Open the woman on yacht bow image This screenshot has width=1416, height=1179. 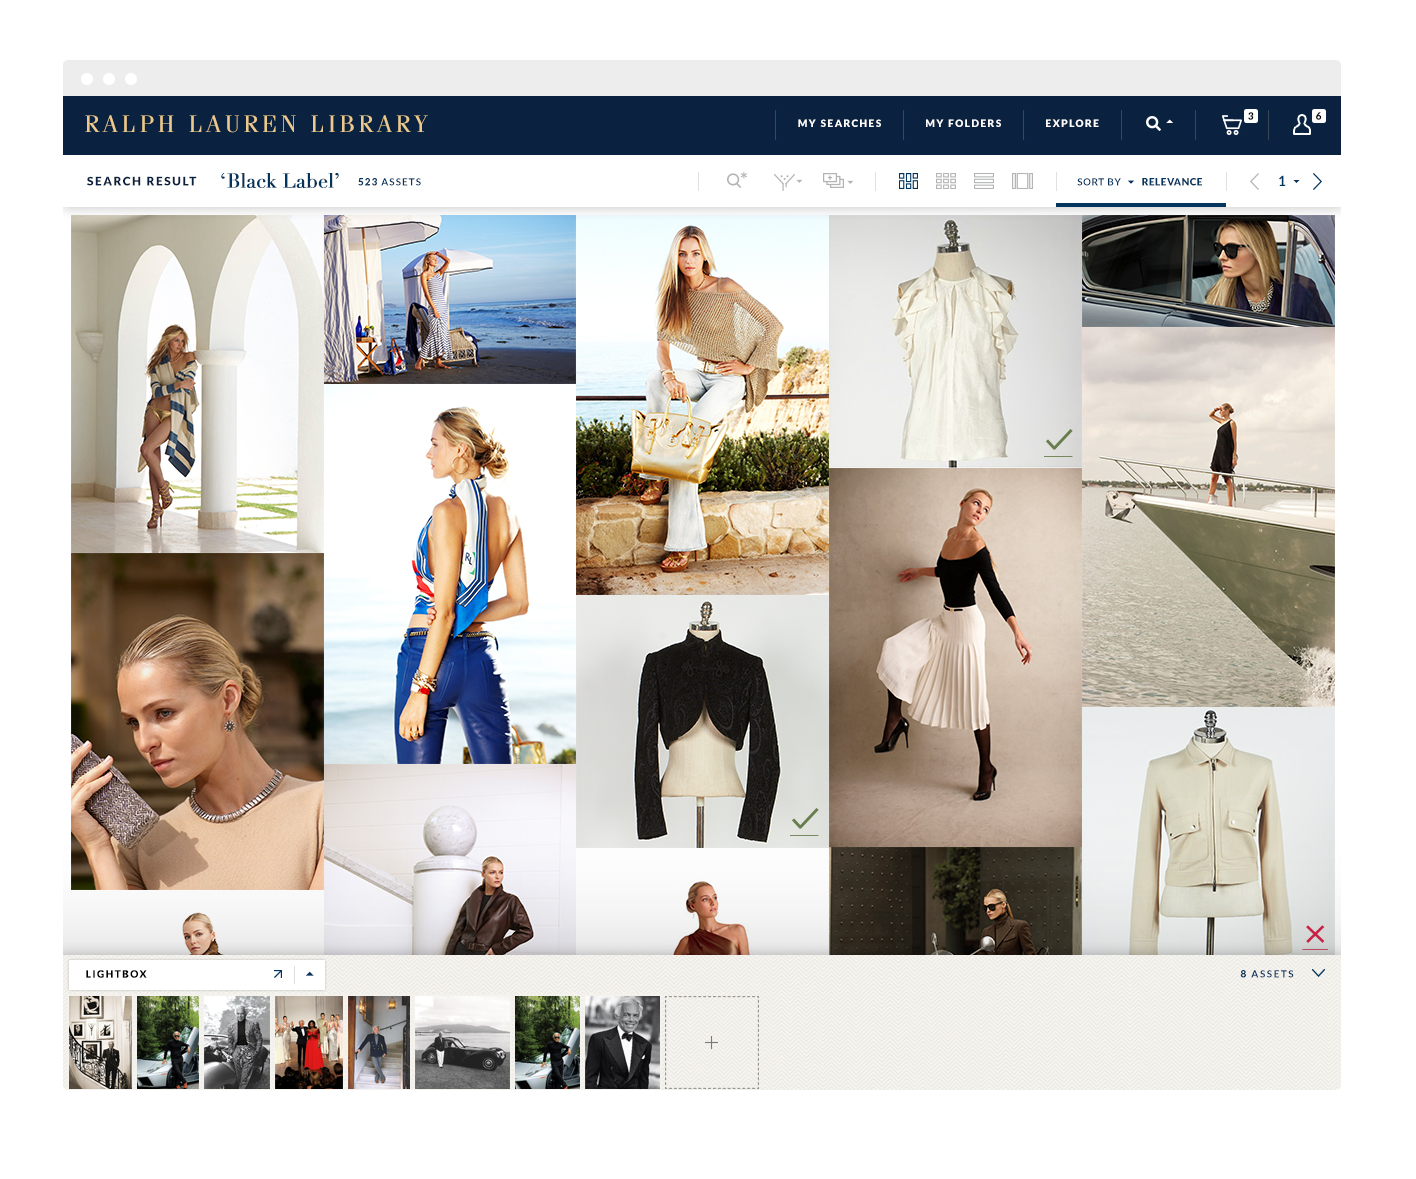click(x=1208, y=517)
